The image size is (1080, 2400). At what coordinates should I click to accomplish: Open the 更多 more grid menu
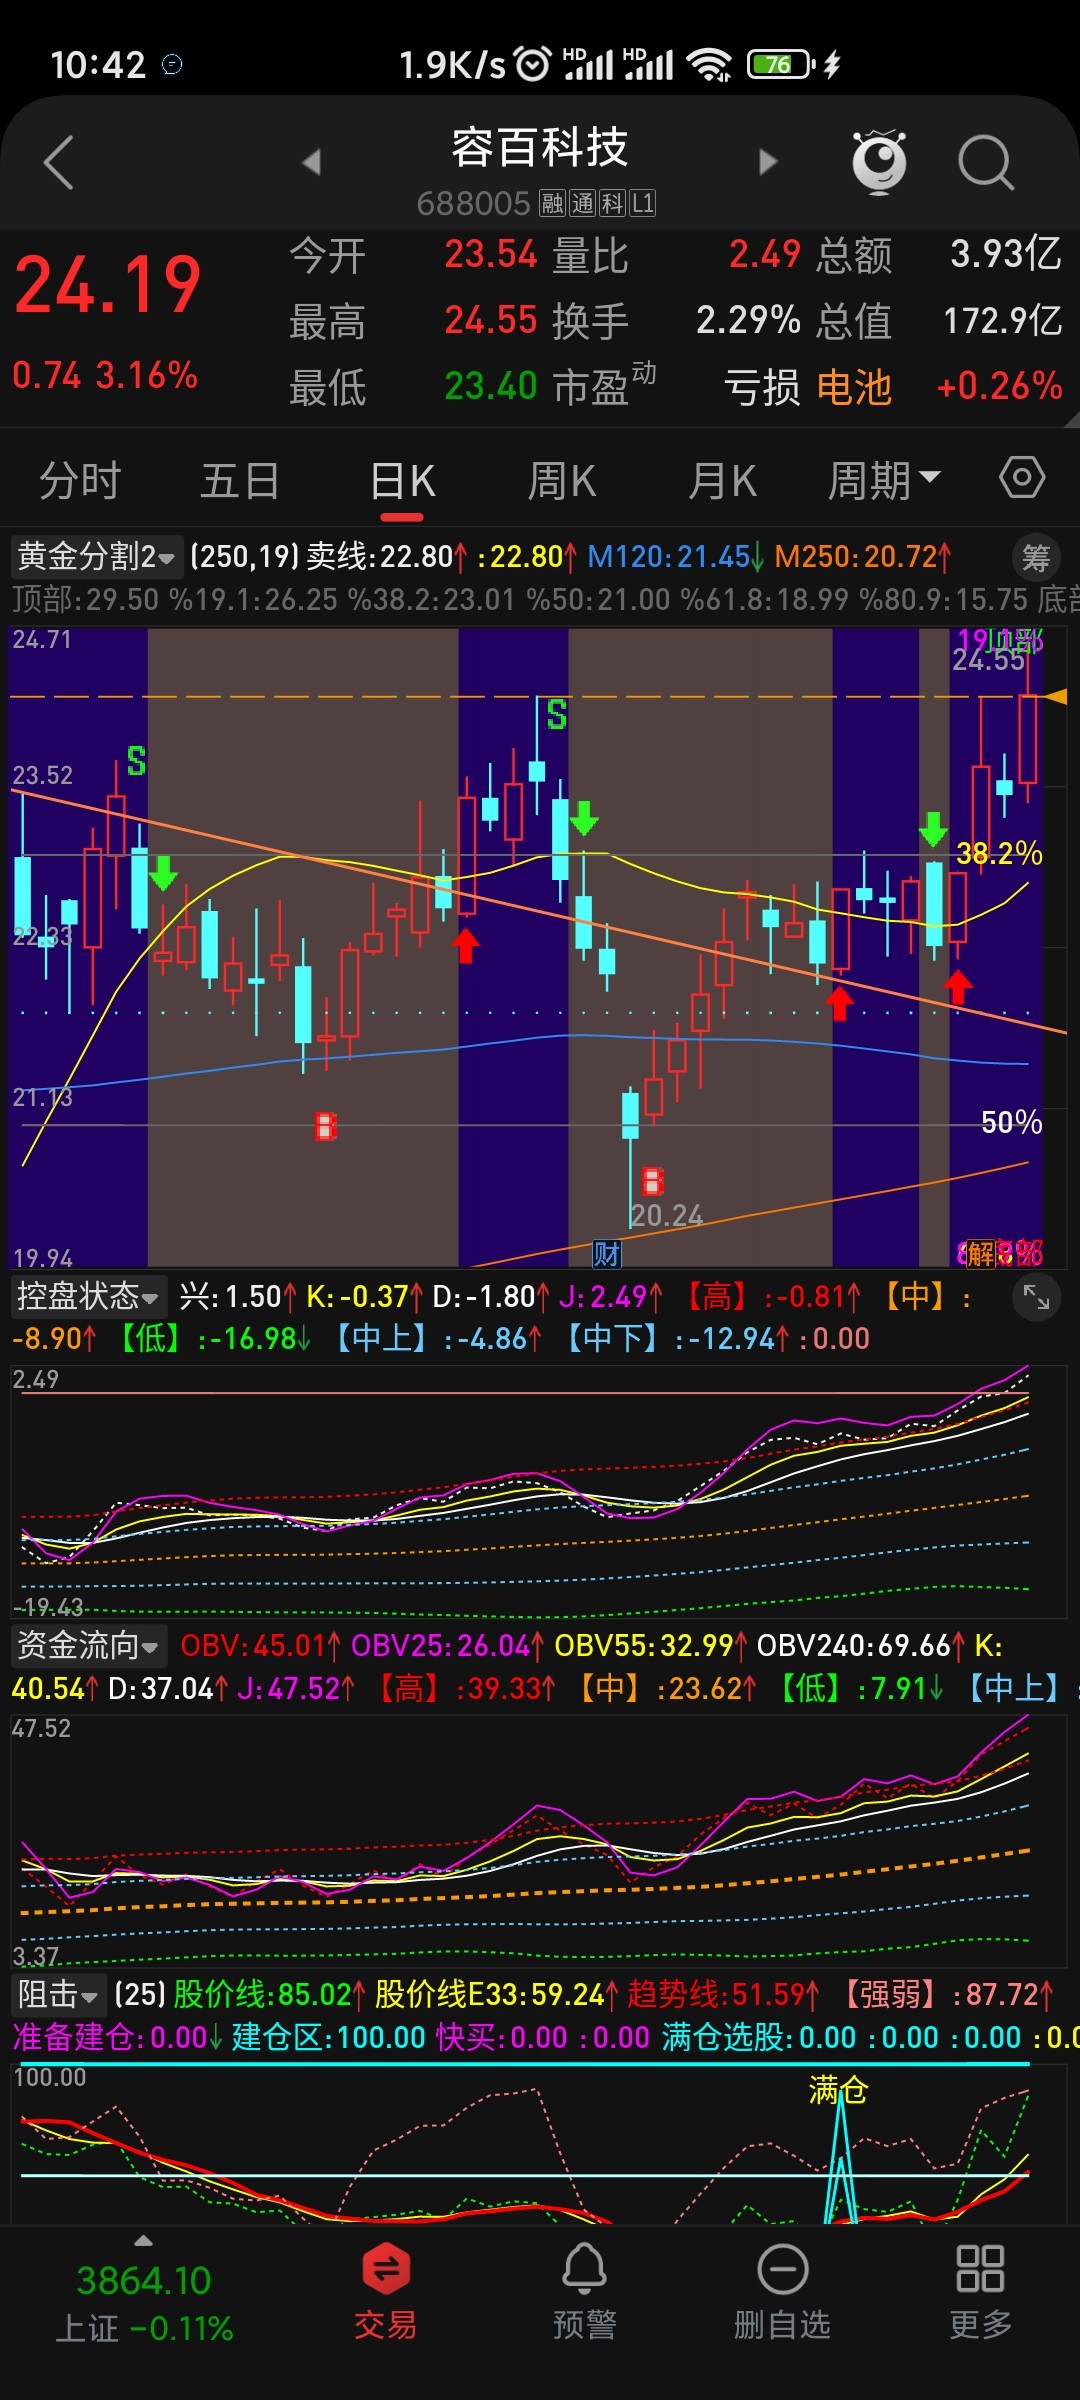pyautogui.click(x=980, y=2290)
